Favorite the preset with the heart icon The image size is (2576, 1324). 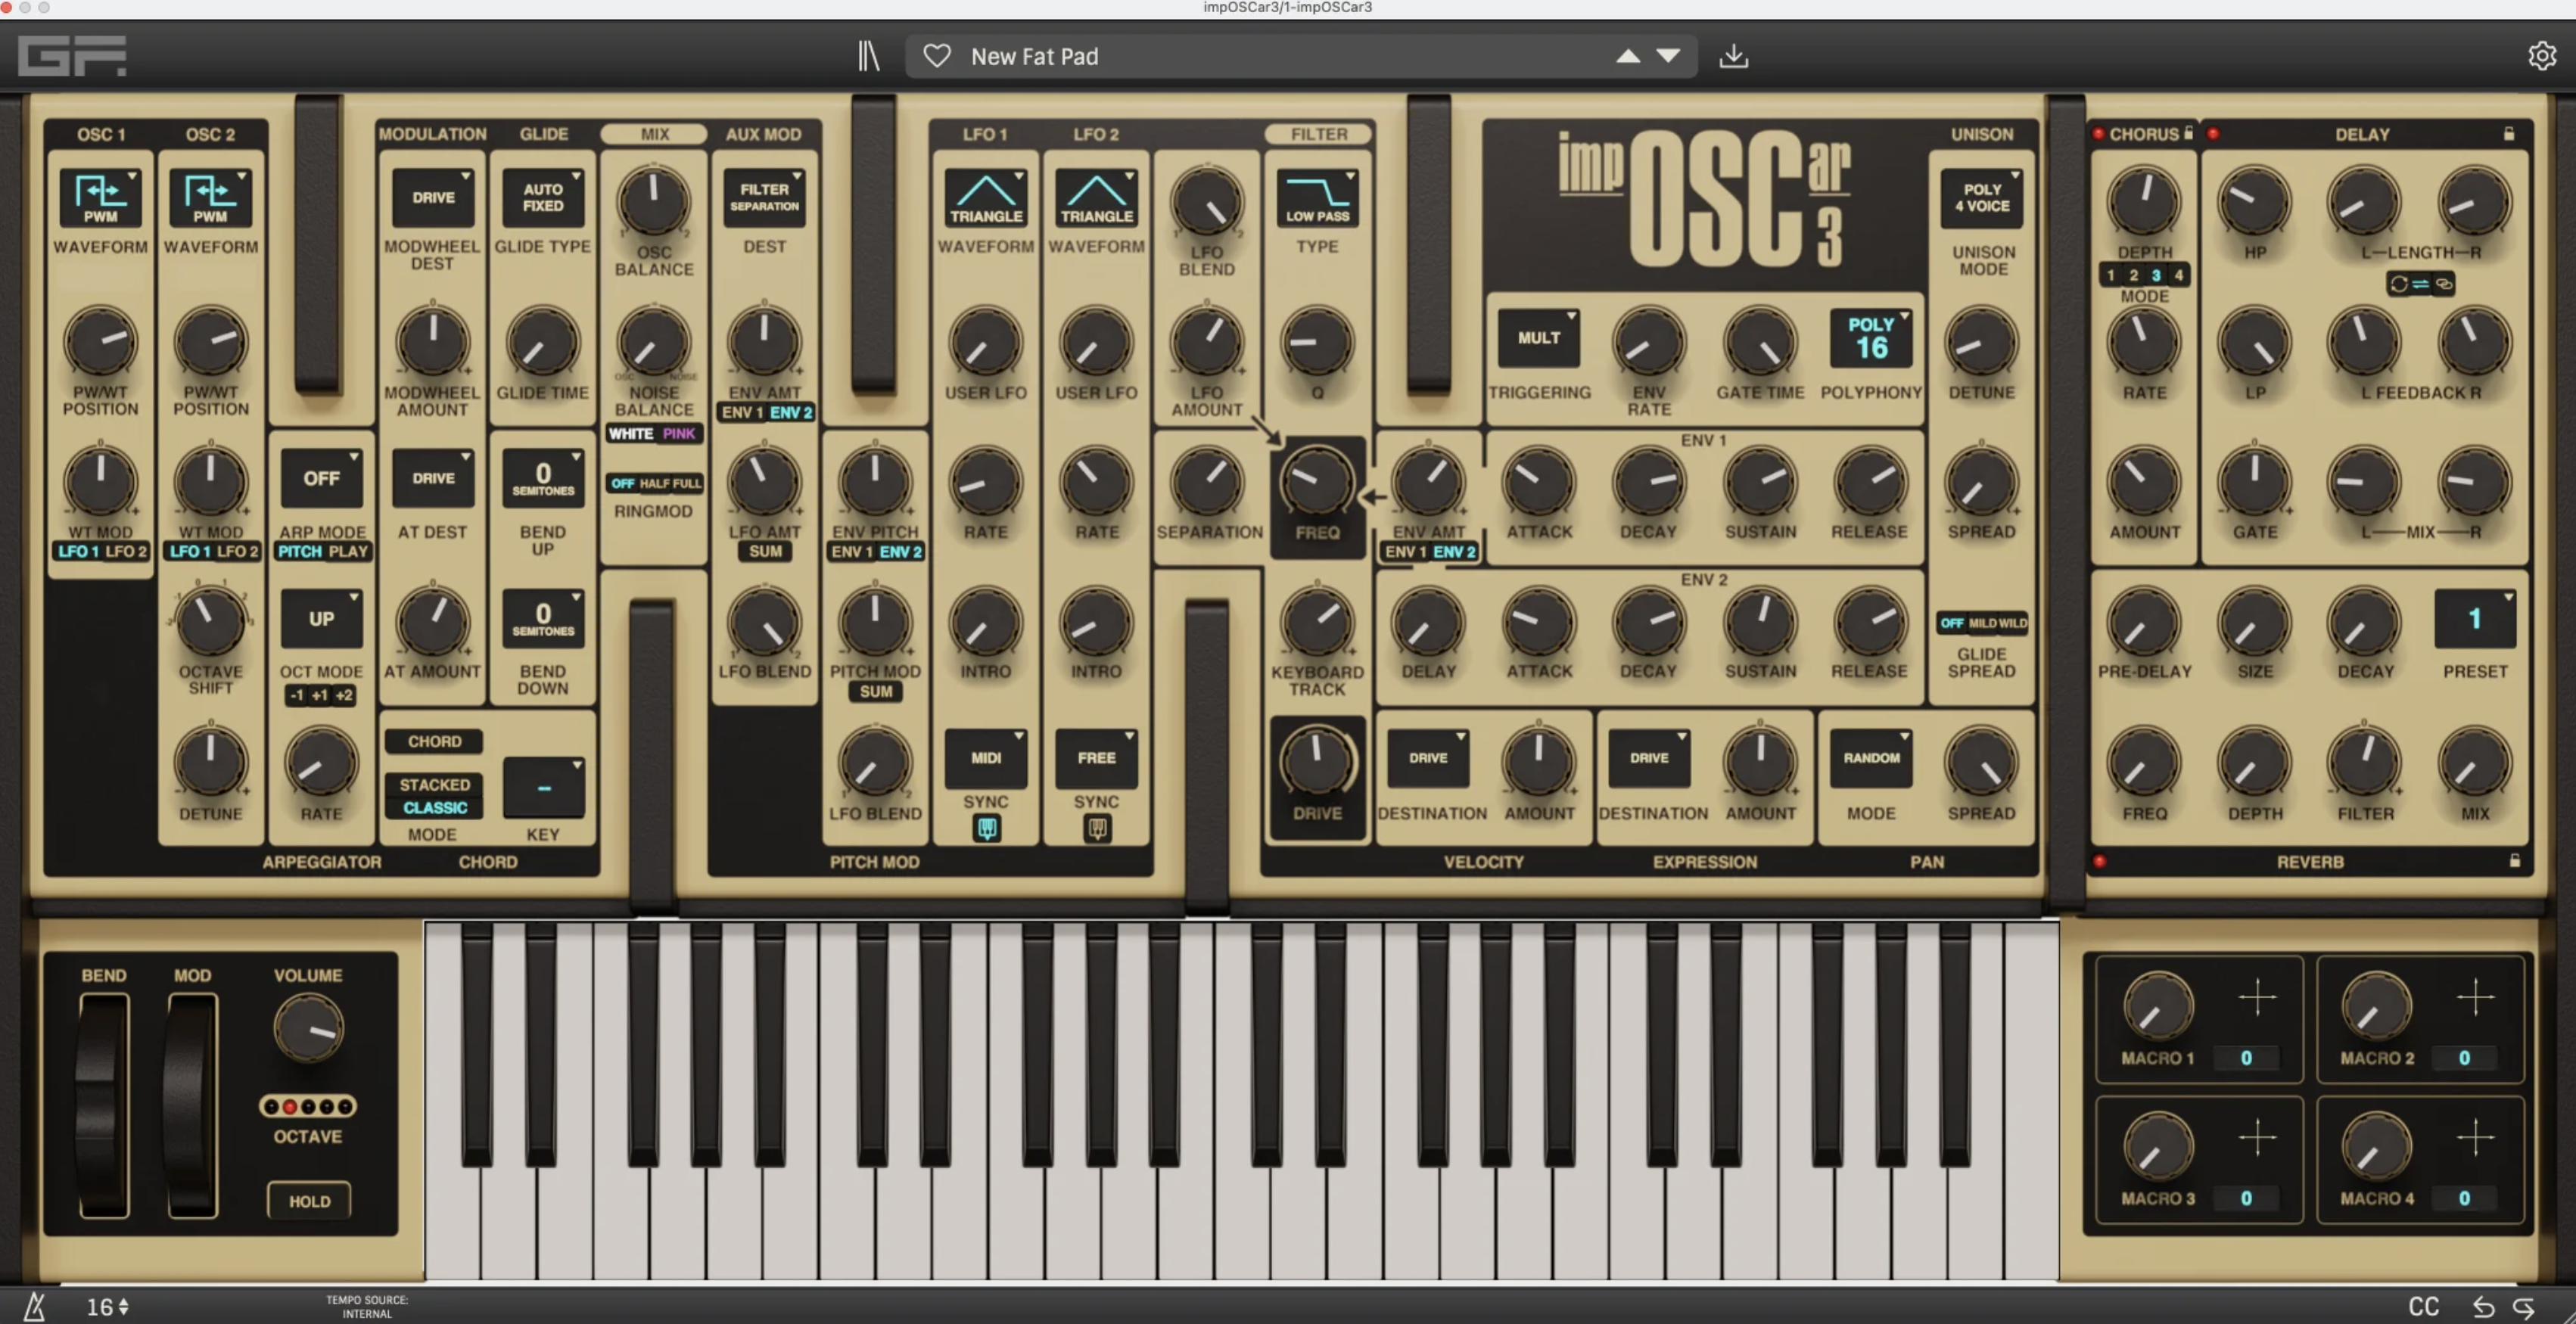(x=936, y=56)
